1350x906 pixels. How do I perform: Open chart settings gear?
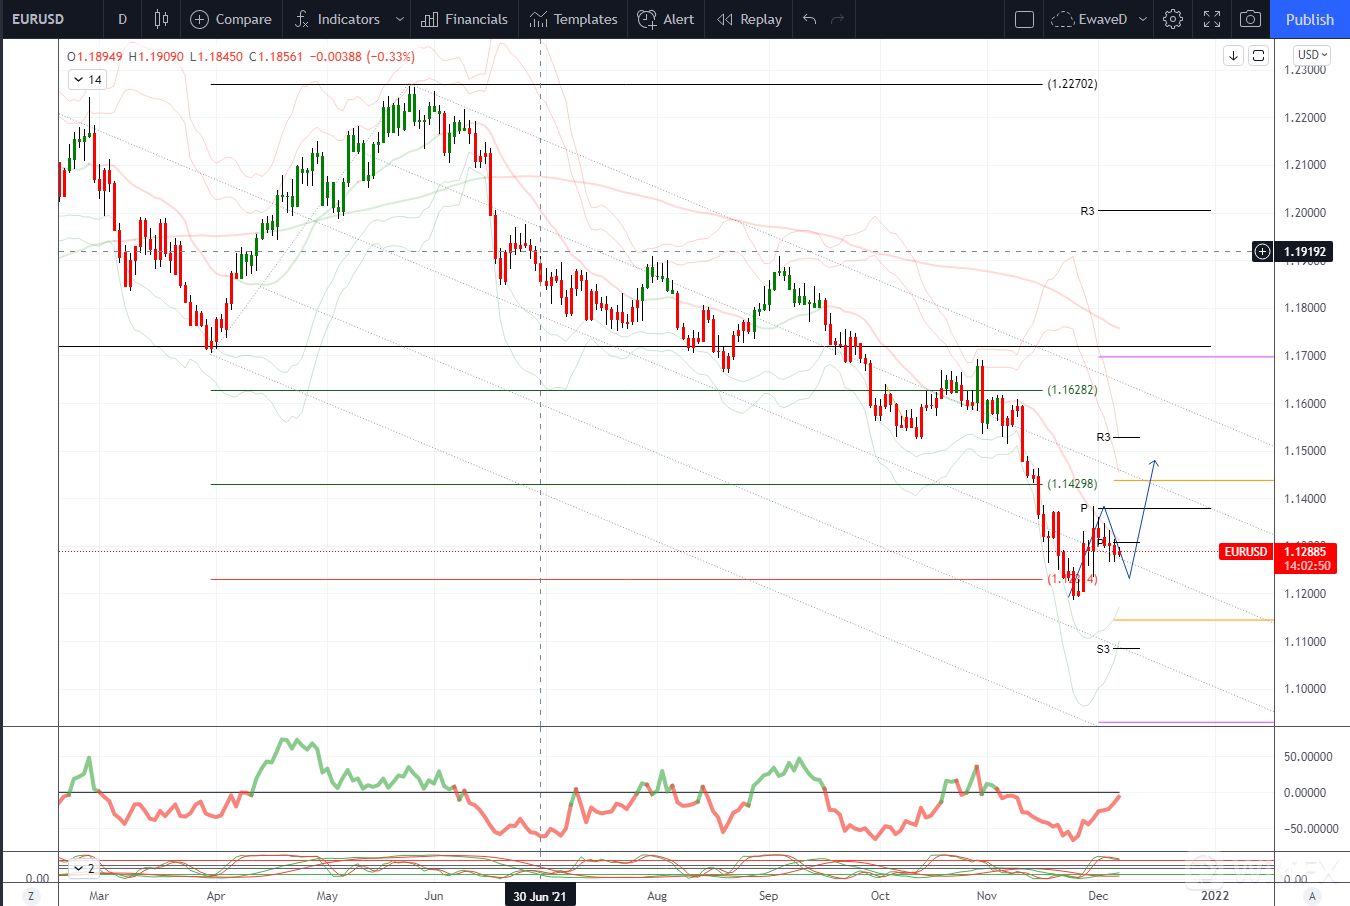pyautogui.click(x=1173, y=19)
